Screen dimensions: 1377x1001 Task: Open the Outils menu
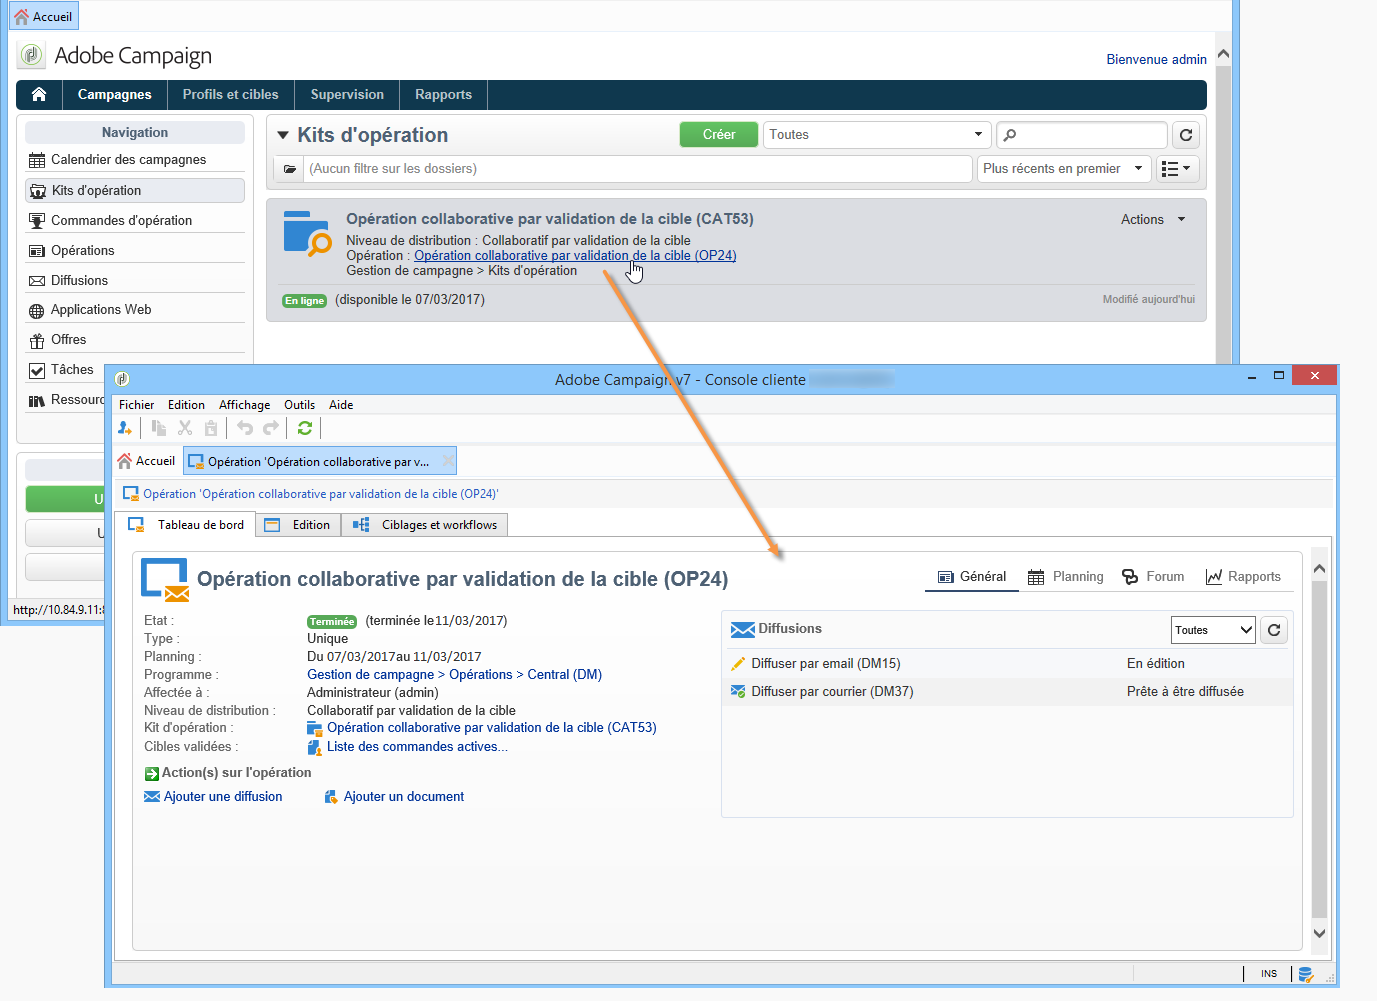tap(299, 405)
